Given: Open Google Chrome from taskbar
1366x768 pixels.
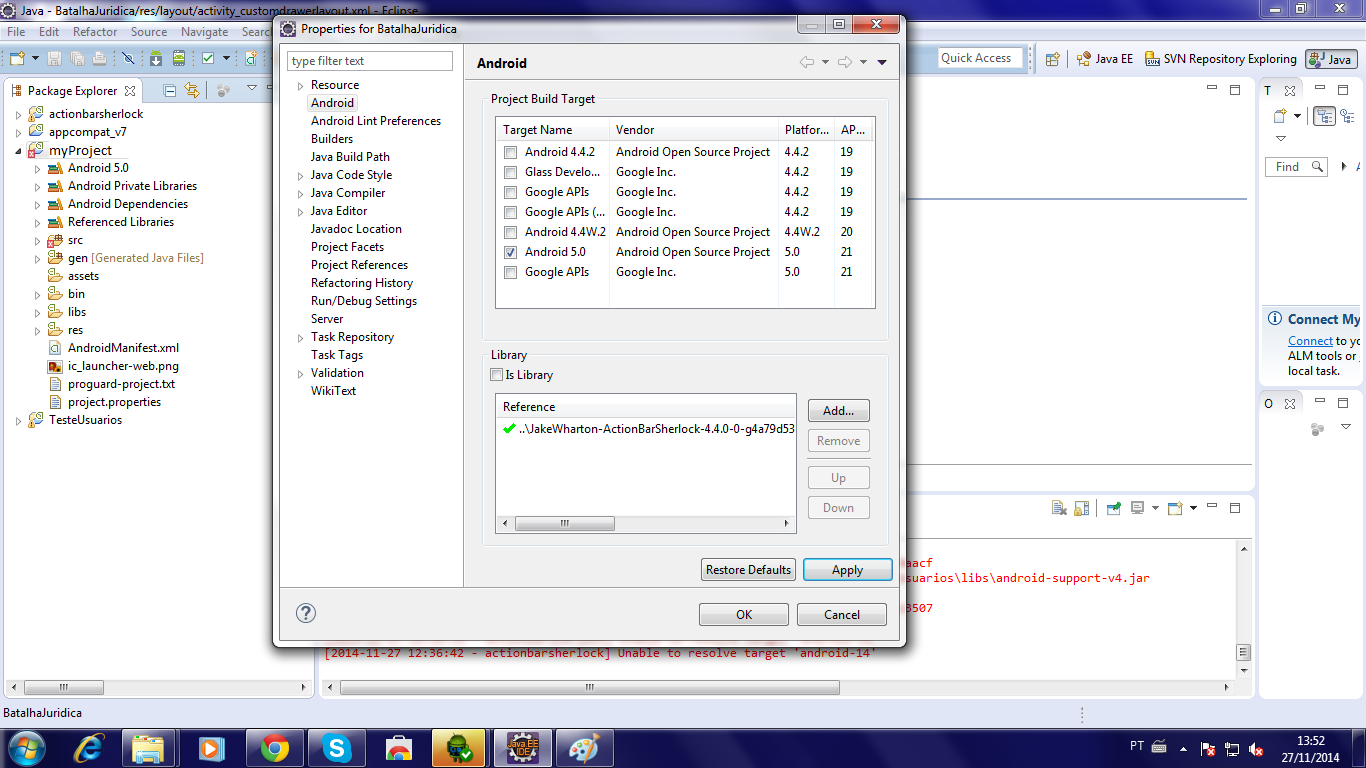Looking at the screenshot, I should pos(274,748).
